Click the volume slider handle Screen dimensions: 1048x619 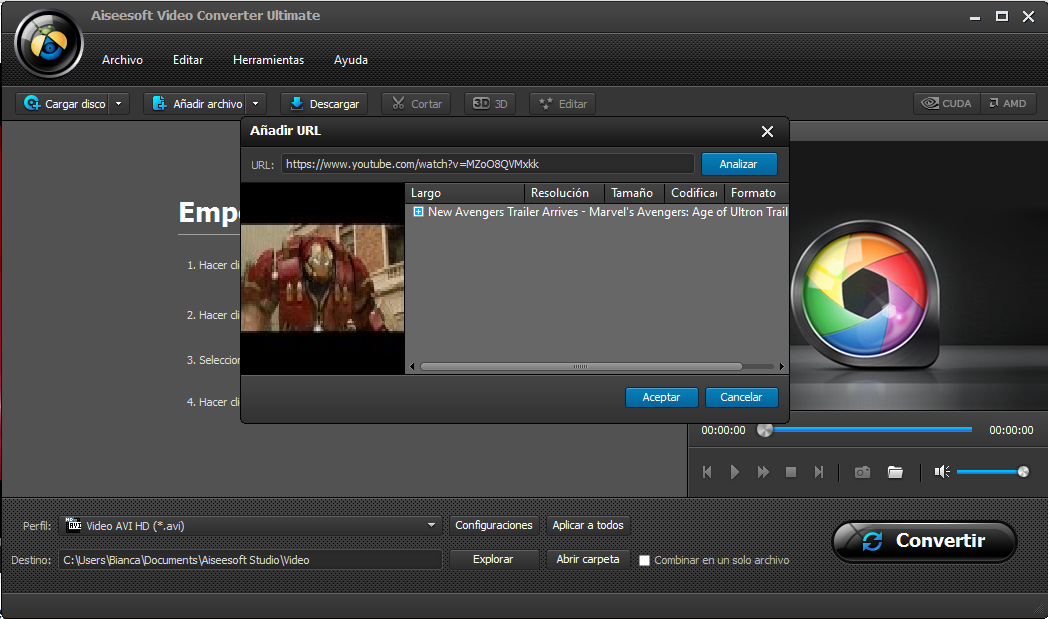pos(1023,472)
